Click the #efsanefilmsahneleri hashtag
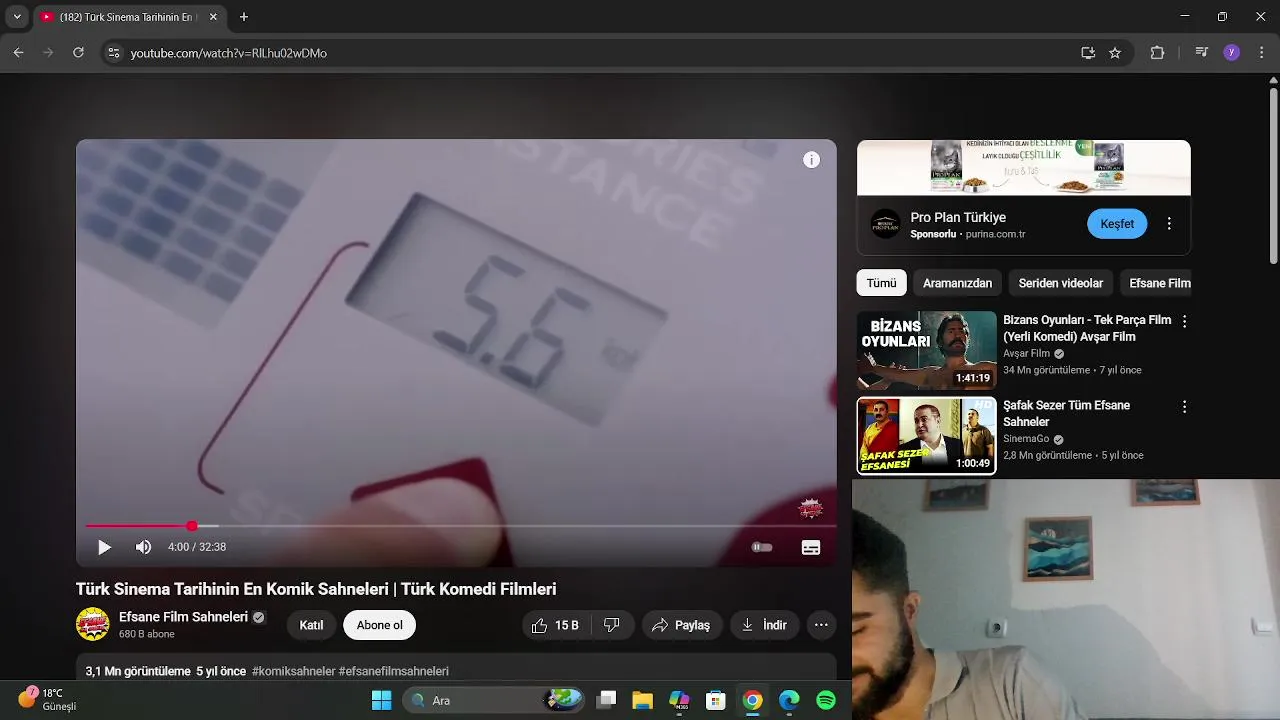Image resolution: width=1280 pixels, height=720 pixels. tap(394, 671)
